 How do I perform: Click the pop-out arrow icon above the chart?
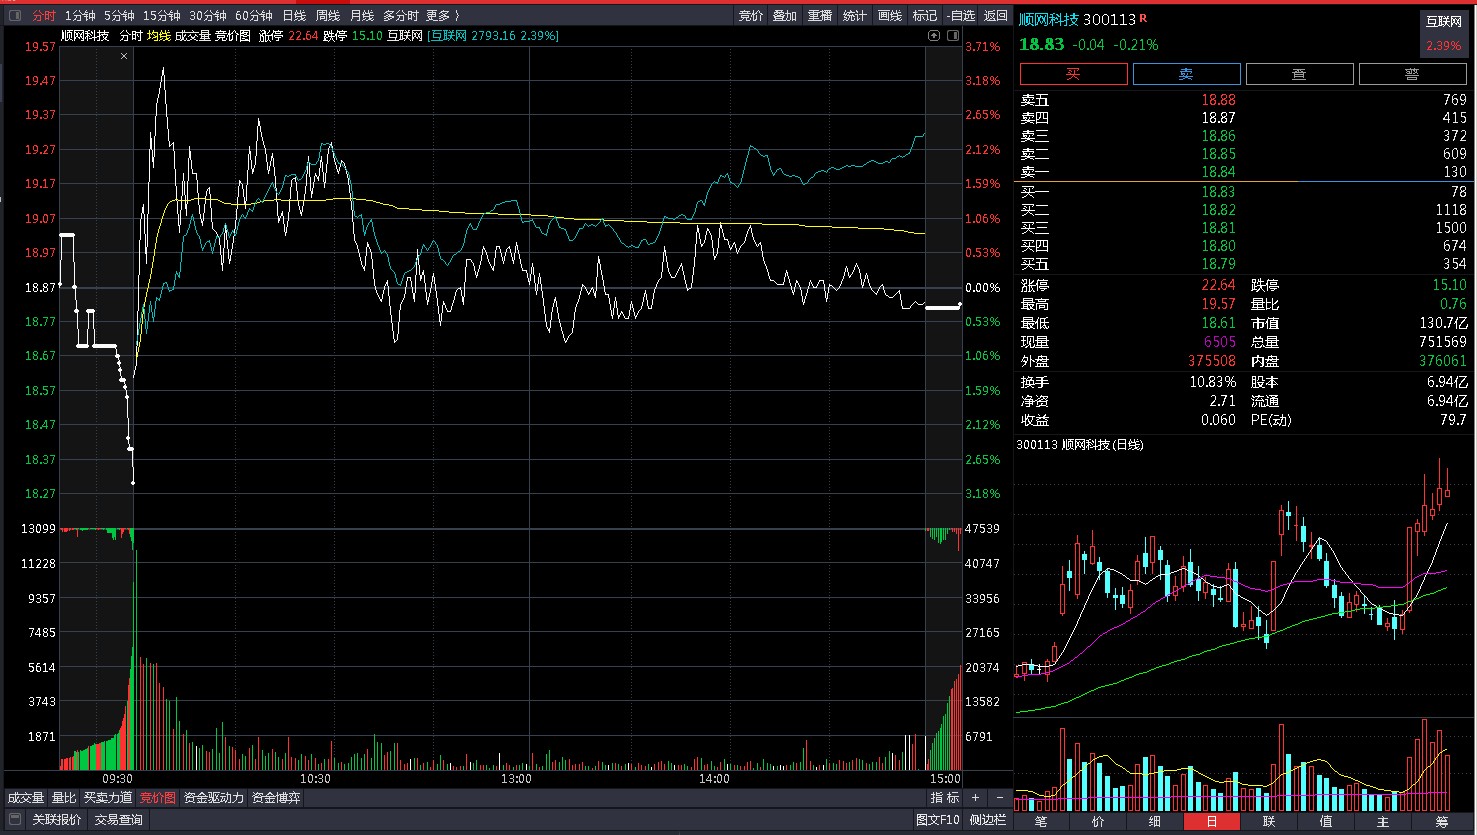pyautogui.click(x=934, y=36)
